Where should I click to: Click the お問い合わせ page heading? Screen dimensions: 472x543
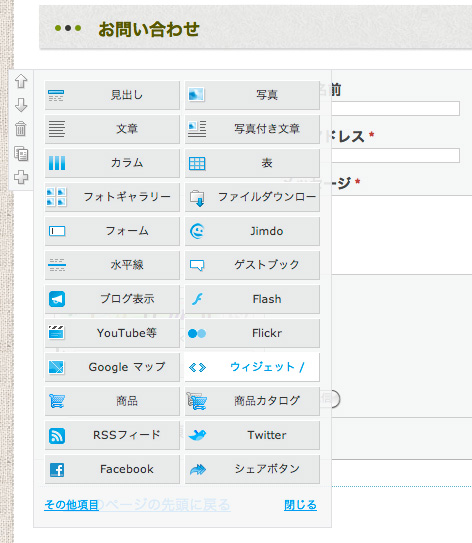pyautogui.click(x=149, y=29)
